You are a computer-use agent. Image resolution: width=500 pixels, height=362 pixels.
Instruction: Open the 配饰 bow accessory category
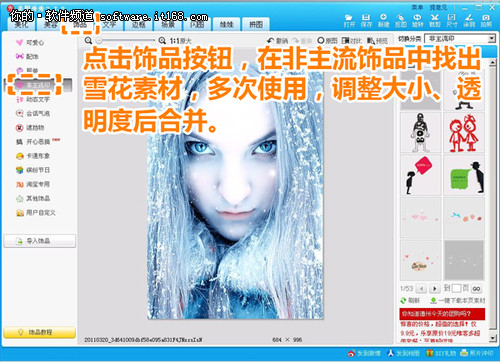coord(27,56)
